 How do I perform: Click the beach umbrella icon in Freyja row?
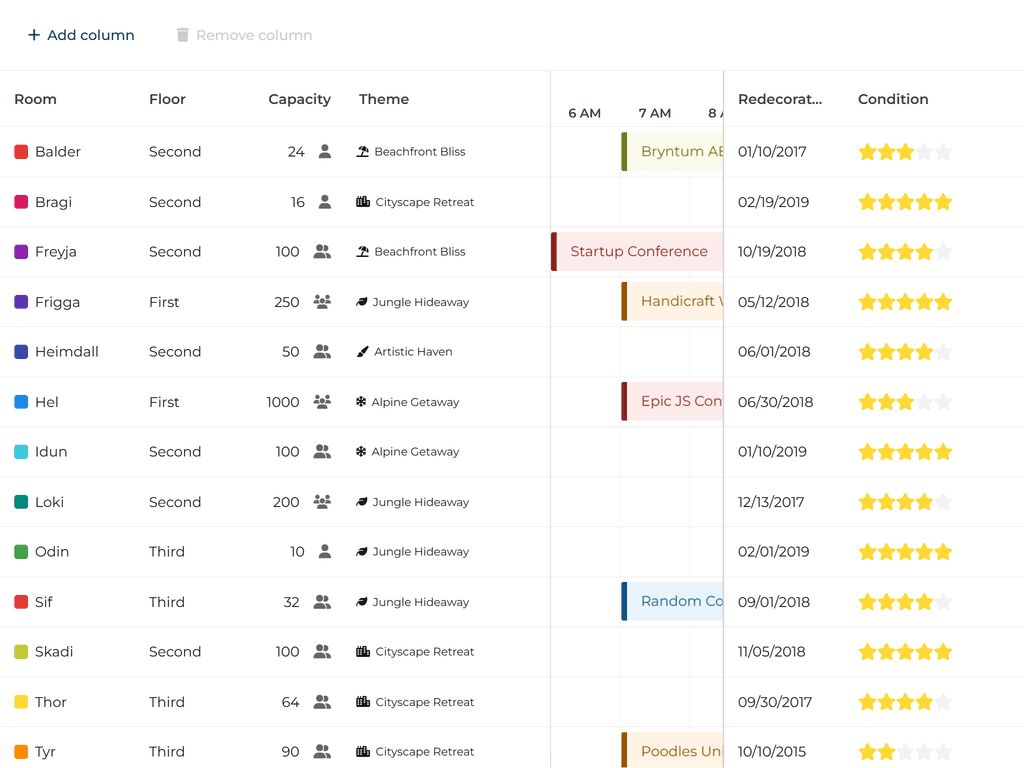[363, 252]
